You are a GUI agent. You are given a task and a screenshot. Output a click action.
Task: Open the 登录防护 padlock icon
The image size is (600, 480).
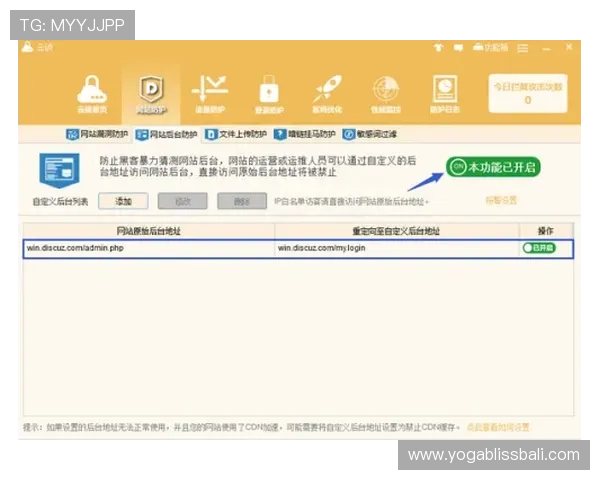point(269,94)
